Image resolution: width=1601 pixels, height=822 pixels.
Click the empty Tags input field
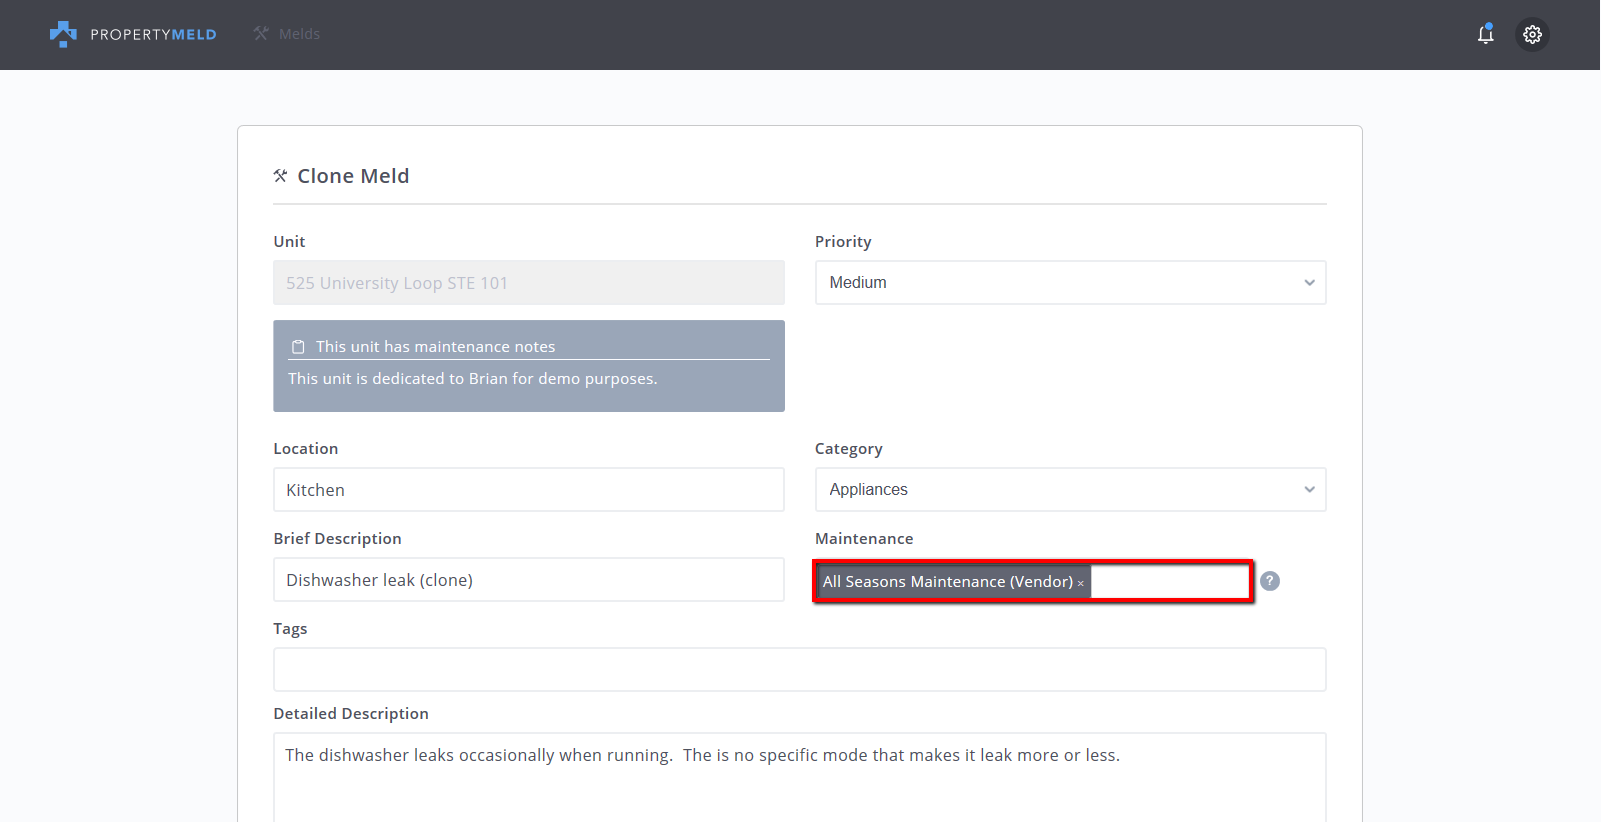pyautogui.click(x=799, y=670)
